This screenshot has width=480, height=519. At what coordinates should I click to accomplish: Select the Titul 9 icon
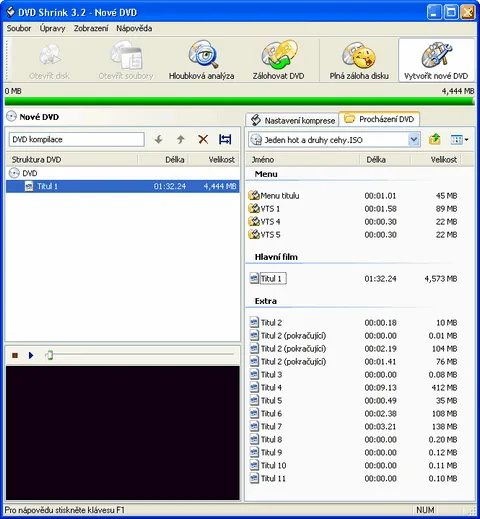(x=254, y=452)
